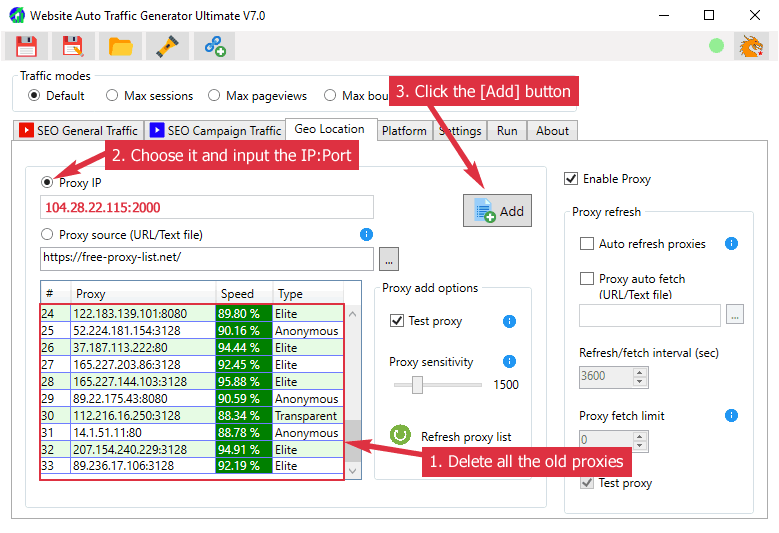779x533 pixels.
Task: Click the Proxy sensitivity slider handle
Action: [417, 384]
